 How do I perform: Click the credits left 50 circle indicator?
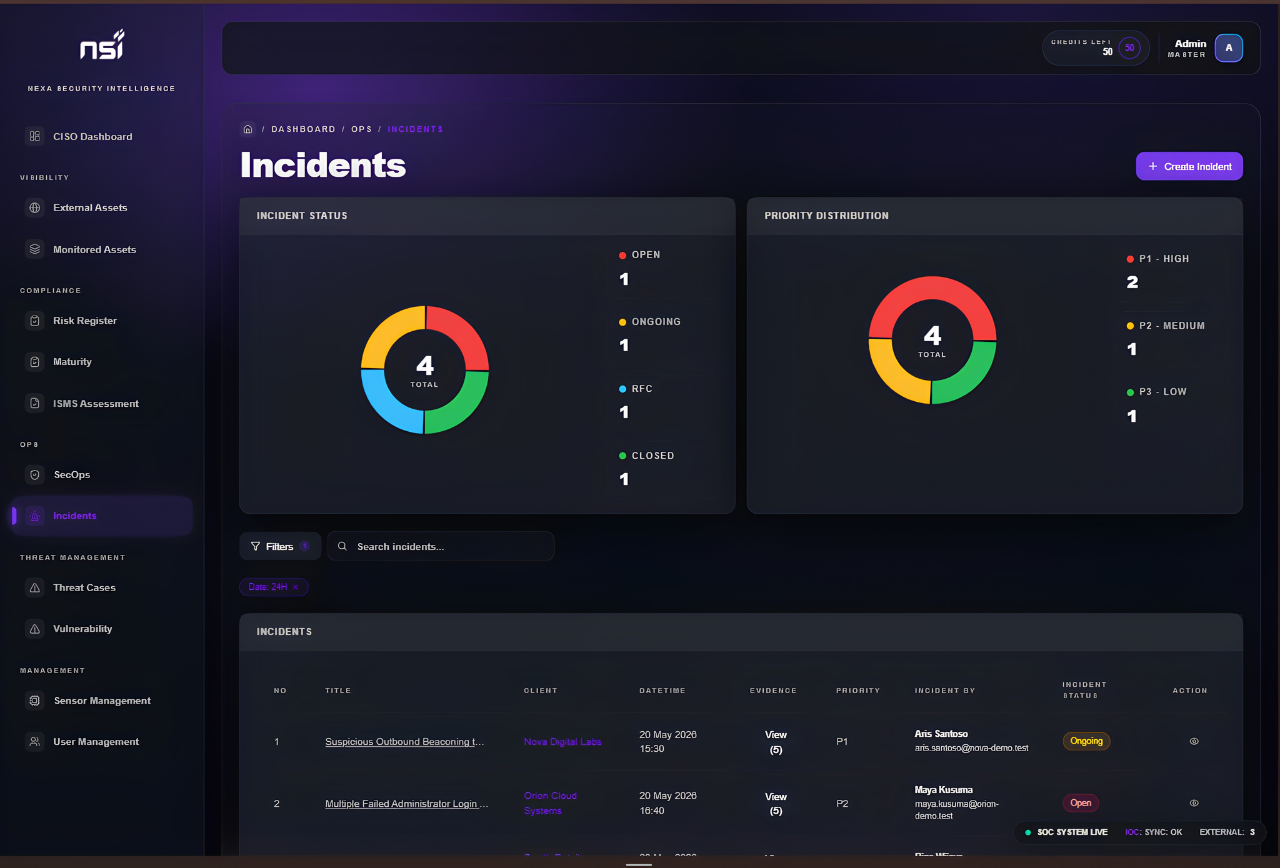point(1130,48)
